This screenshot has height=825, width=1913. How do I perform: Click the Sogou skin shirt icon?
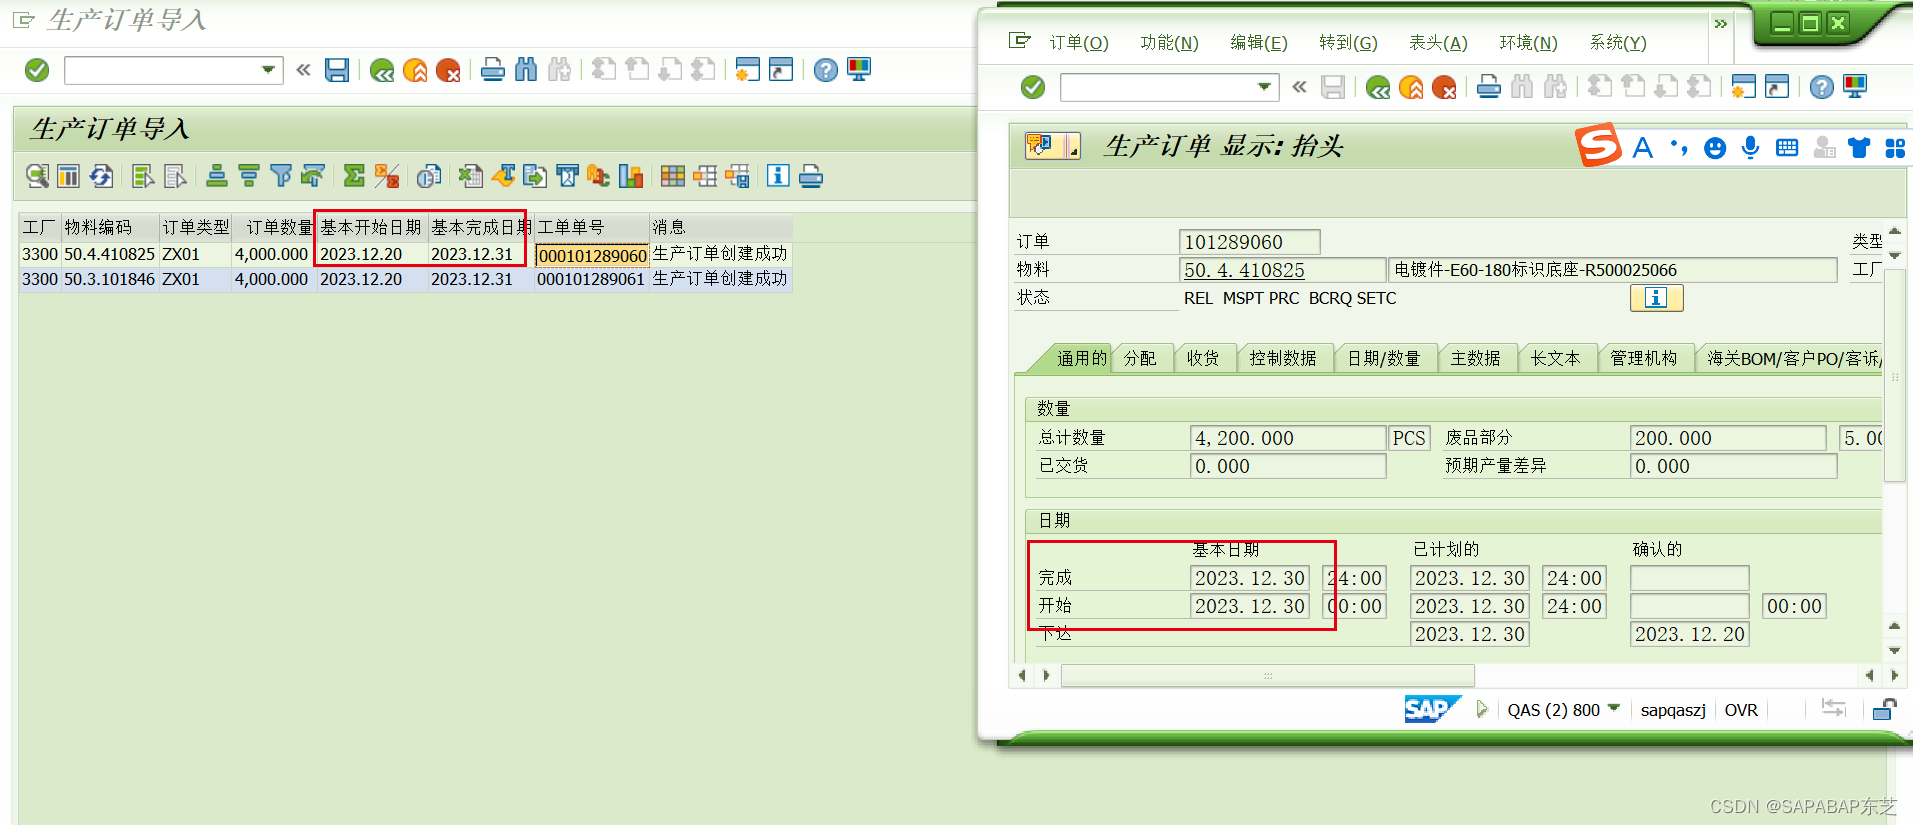coord(1859,148)
